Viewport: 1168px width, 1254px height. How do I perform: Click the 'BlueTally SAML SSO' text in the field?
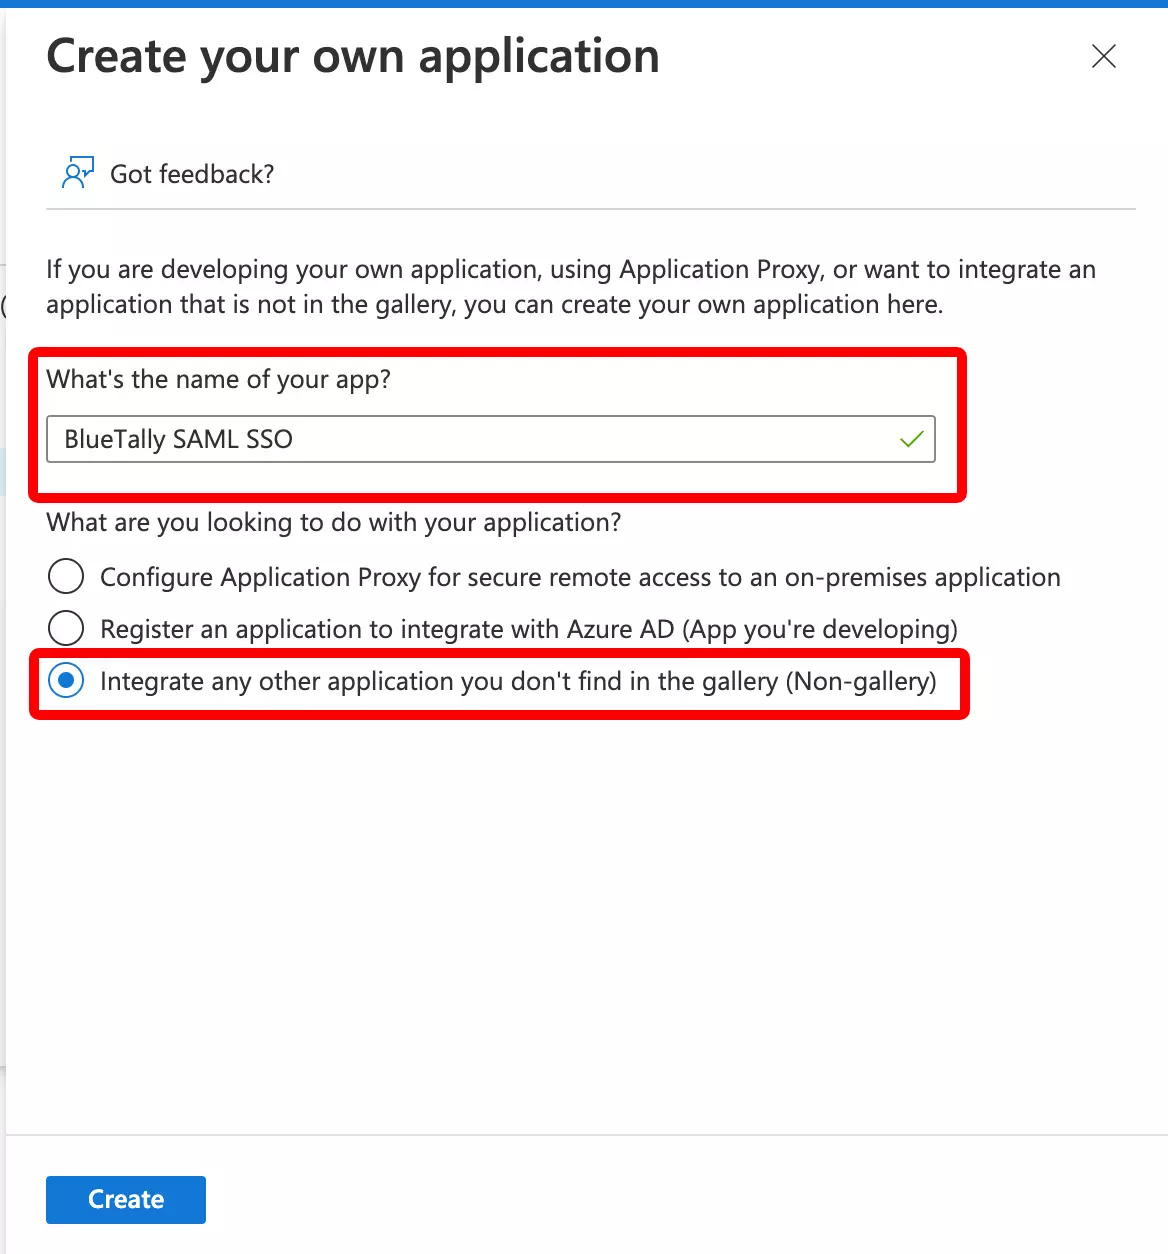click(179, 439)
